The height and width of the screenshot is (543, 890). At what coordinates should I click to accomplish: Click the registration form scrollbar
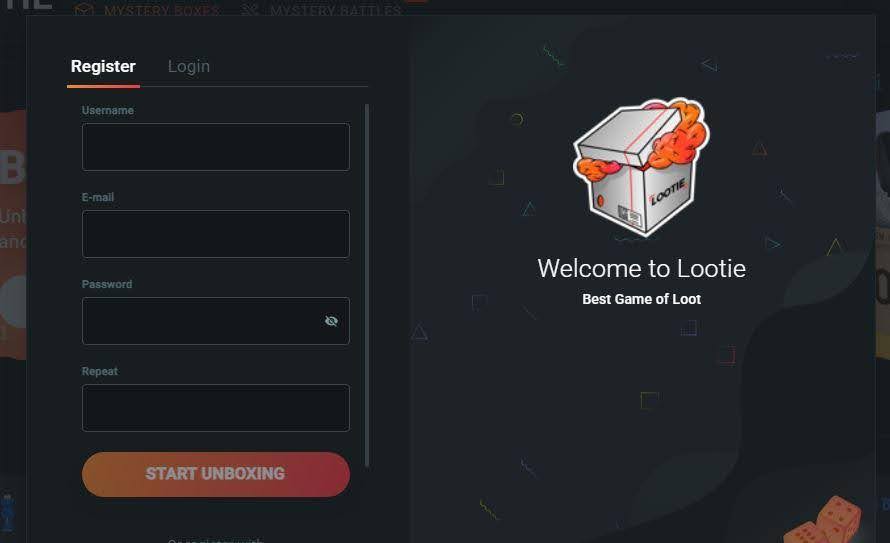[x=367, y=285]
